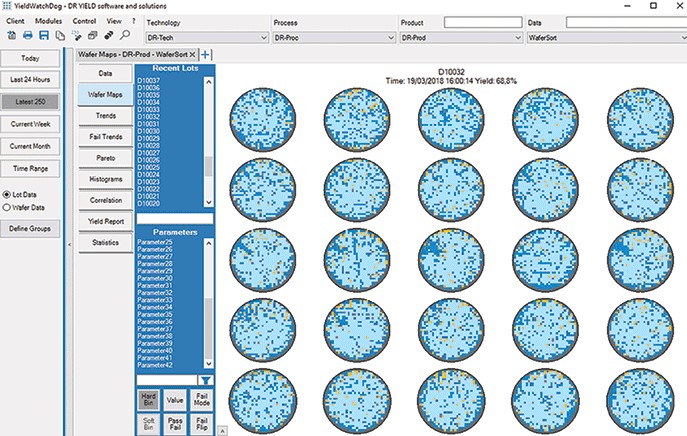Click the cascade windows toolbar icon
Viewport: 687px width, 436px height.
(x=93, y=35)
